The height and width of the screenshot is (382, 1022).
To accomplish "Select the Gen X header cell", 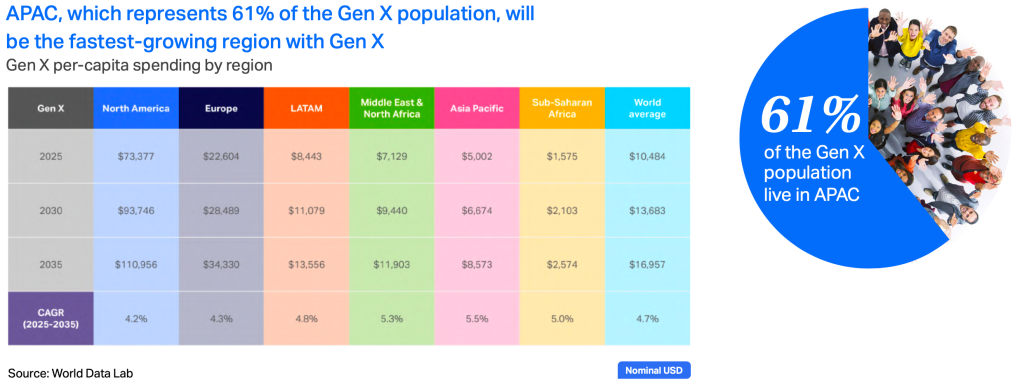I will (x=50, y=108).
